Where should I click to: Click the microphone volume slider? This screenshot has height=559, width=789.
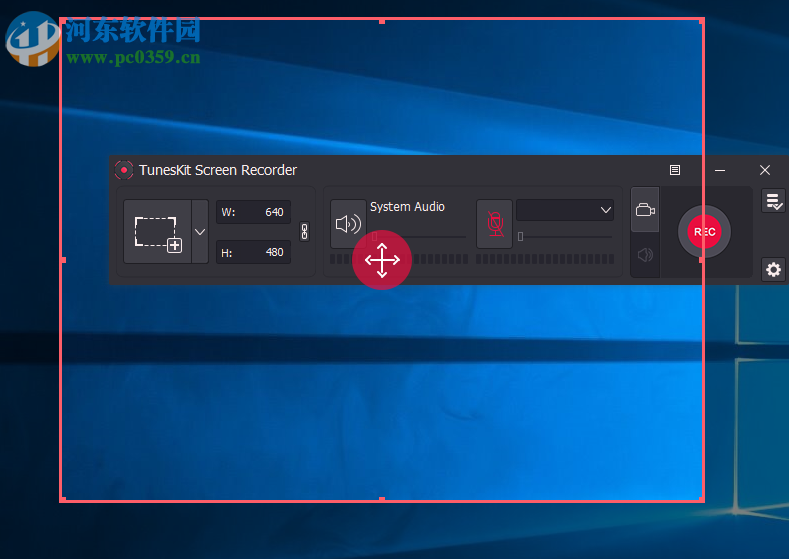(565, 236)
